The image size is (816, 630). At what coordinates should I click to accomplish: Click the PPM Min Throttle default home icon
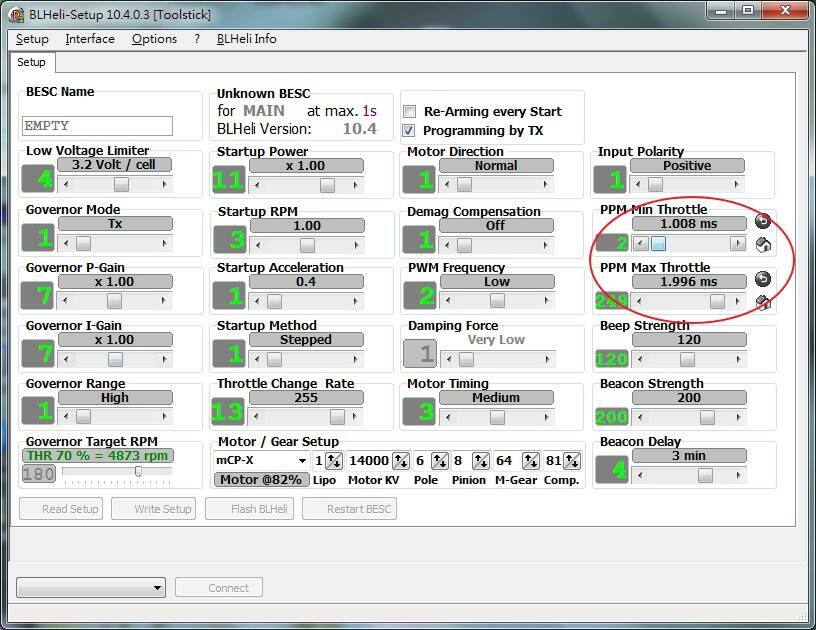(763, 244)
